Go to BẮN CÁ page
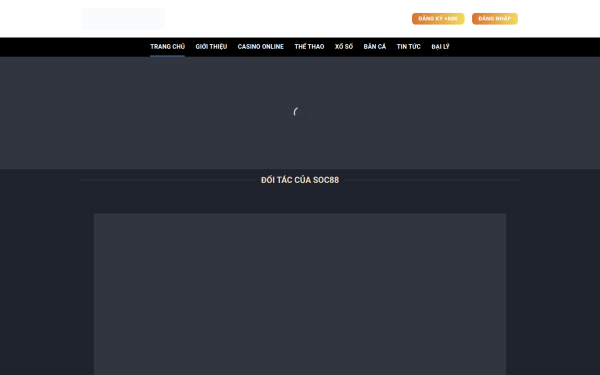This screenshot has width=600, height=375. (x=375, y=47)
